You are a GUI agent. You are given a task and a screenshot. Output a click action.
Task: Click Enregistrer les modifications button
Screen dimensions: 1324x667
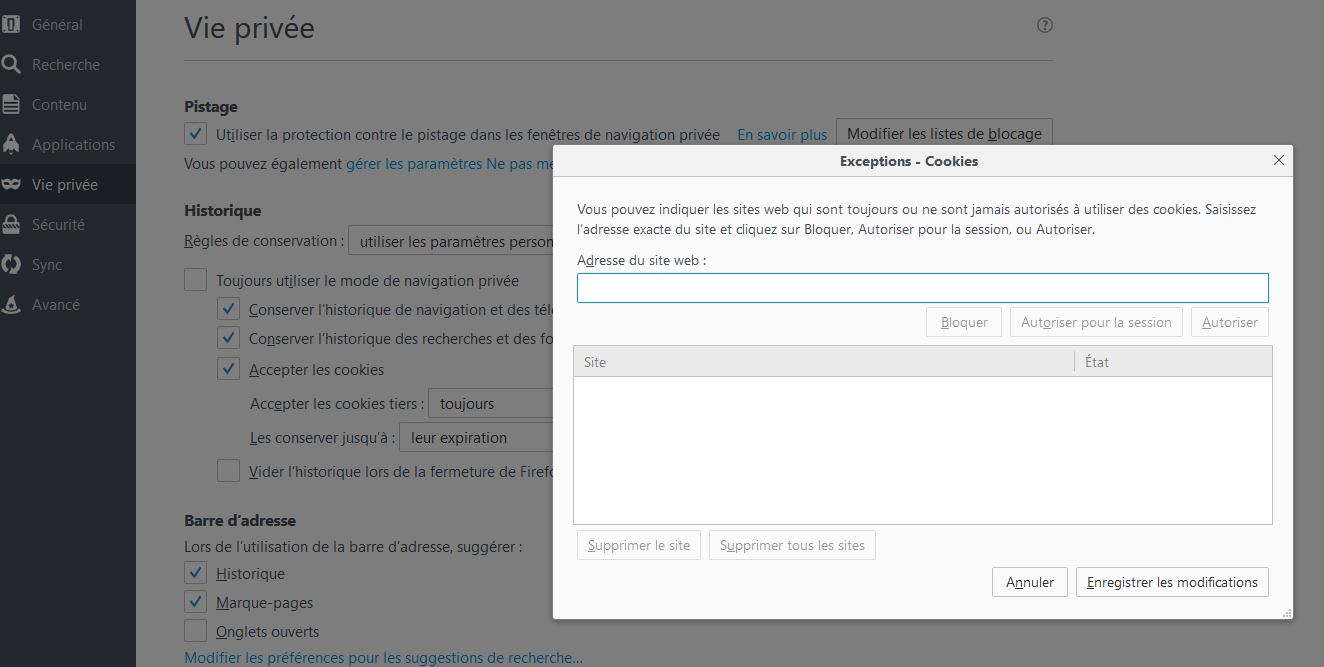pyautogui.click(x=1172, y=582)
